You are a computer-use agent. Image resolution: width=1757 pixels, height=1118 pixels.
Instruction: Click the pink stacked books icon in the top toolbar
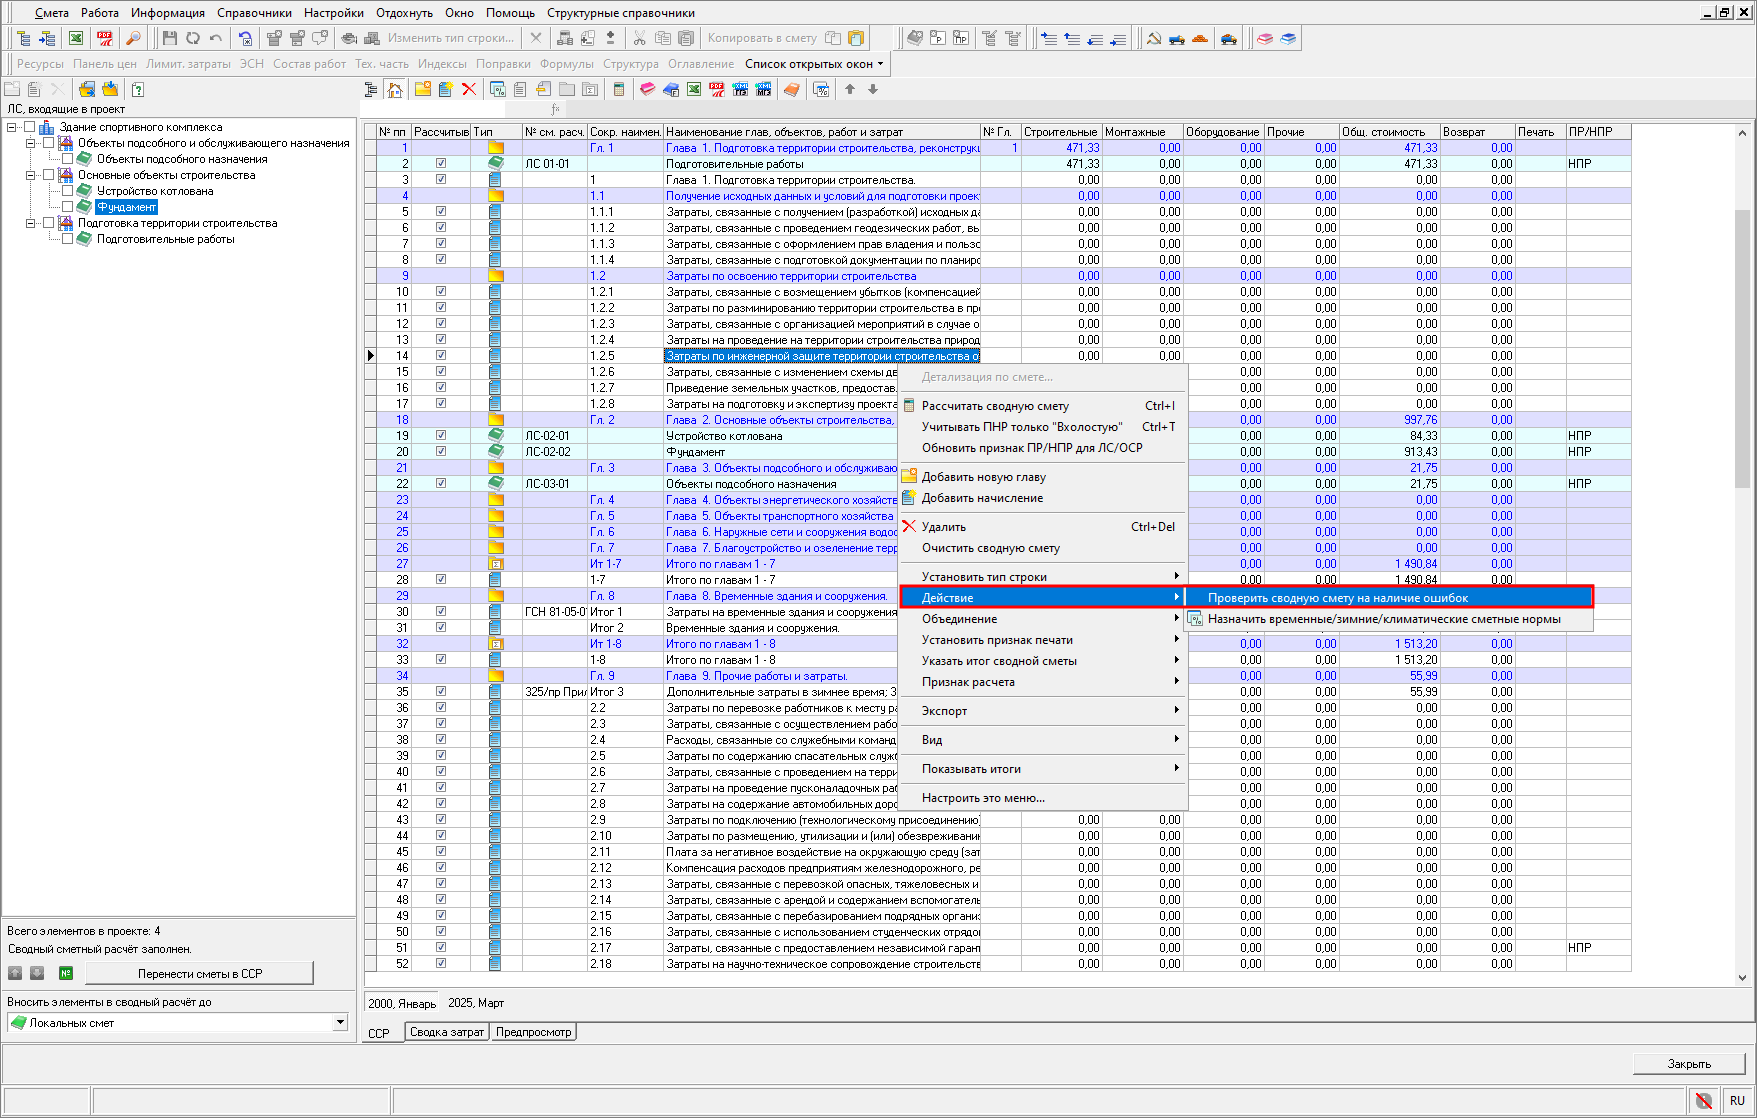click(x=1265, y=38)
